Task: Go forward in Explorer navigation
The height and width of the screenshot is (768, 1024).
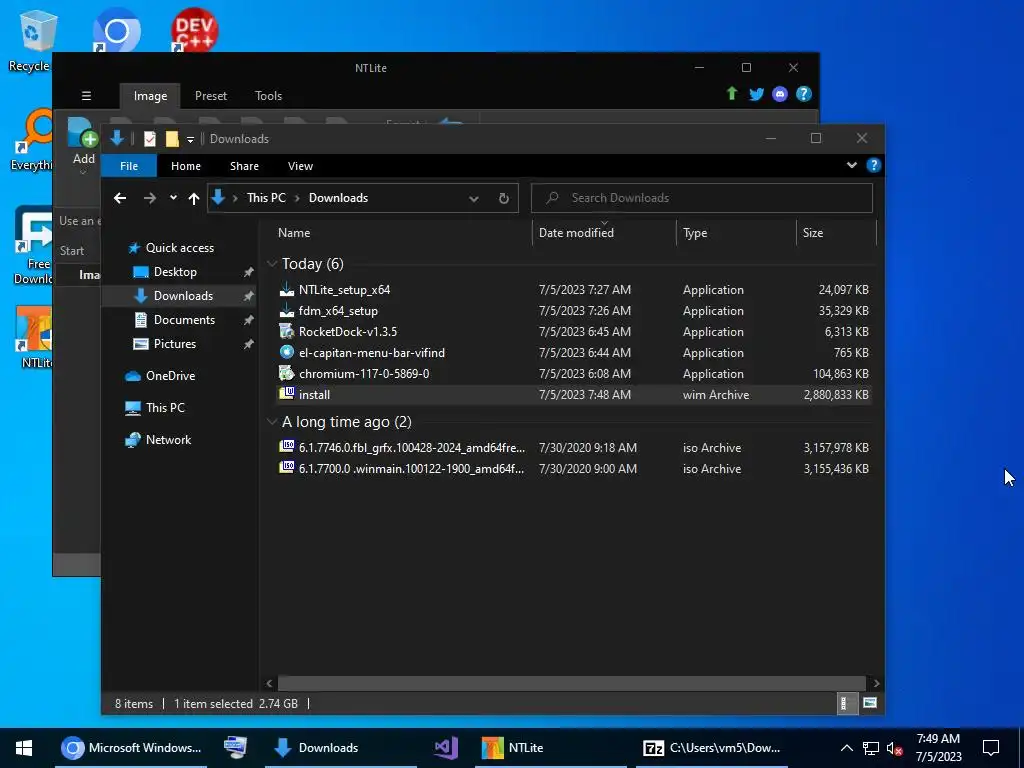Action: [150, 198]
